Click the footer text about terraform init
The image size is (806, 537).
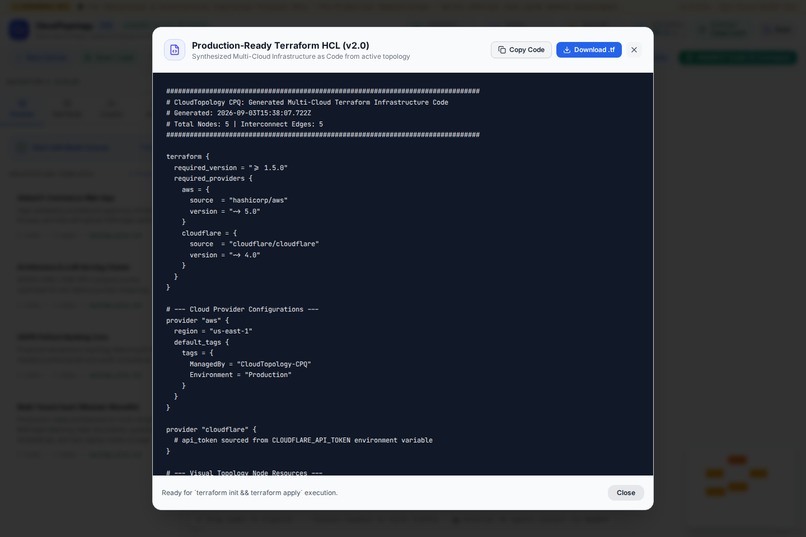coord(250,492)
